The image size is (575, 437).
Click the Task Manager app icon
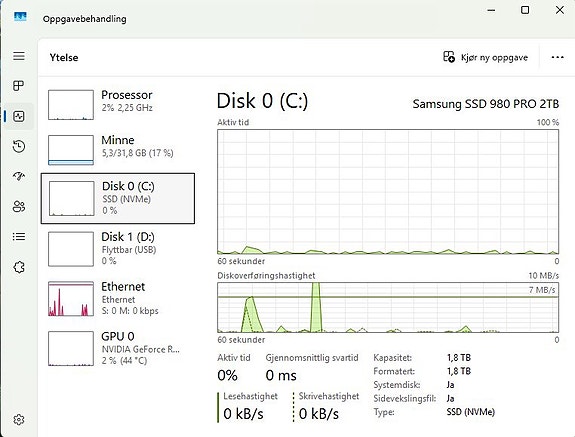tap(20, 16)
